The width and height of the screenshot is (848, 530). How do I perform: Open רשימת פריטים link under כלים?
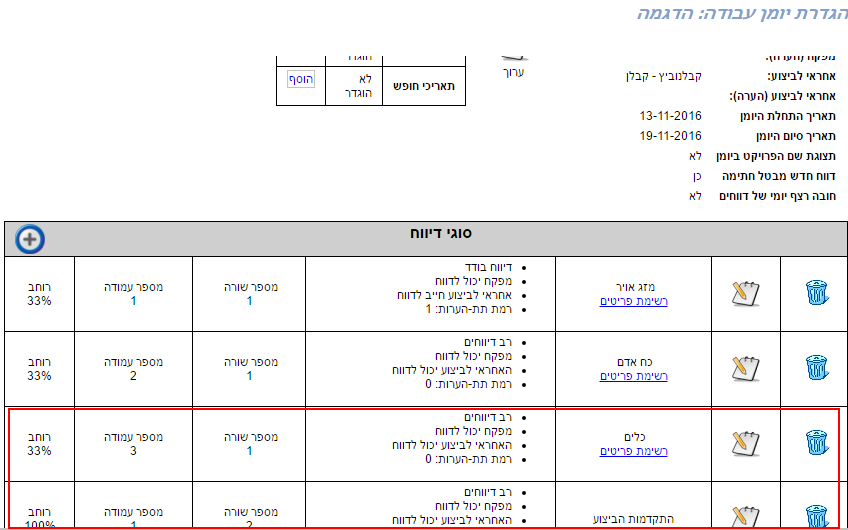click(633, 451)
